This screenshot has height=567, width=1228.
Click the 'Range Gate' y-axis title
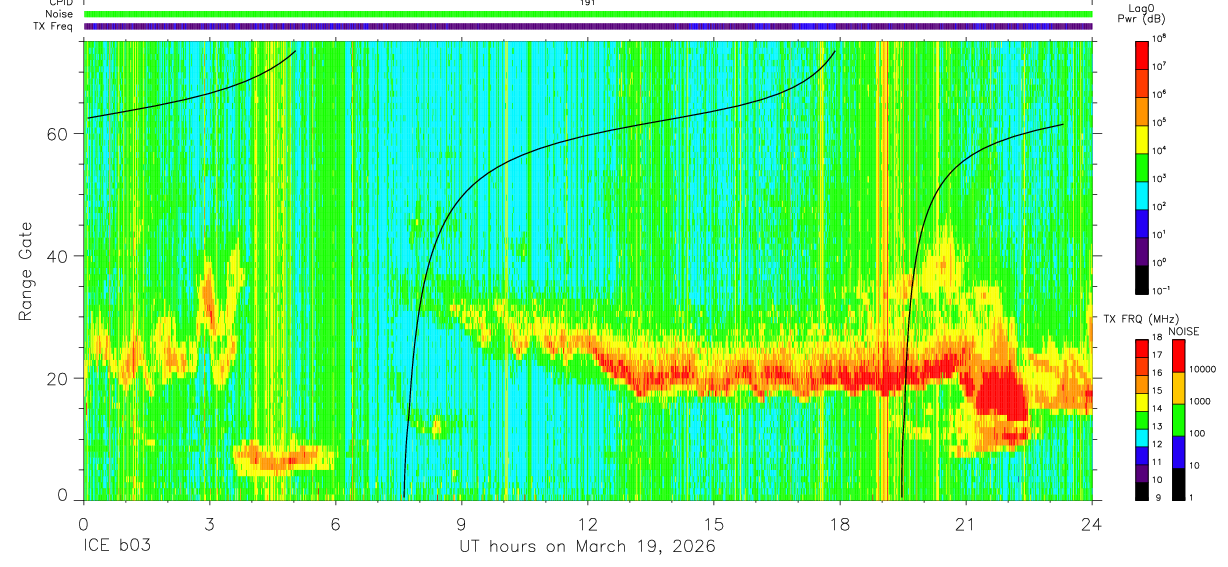[x=26, y=269]
